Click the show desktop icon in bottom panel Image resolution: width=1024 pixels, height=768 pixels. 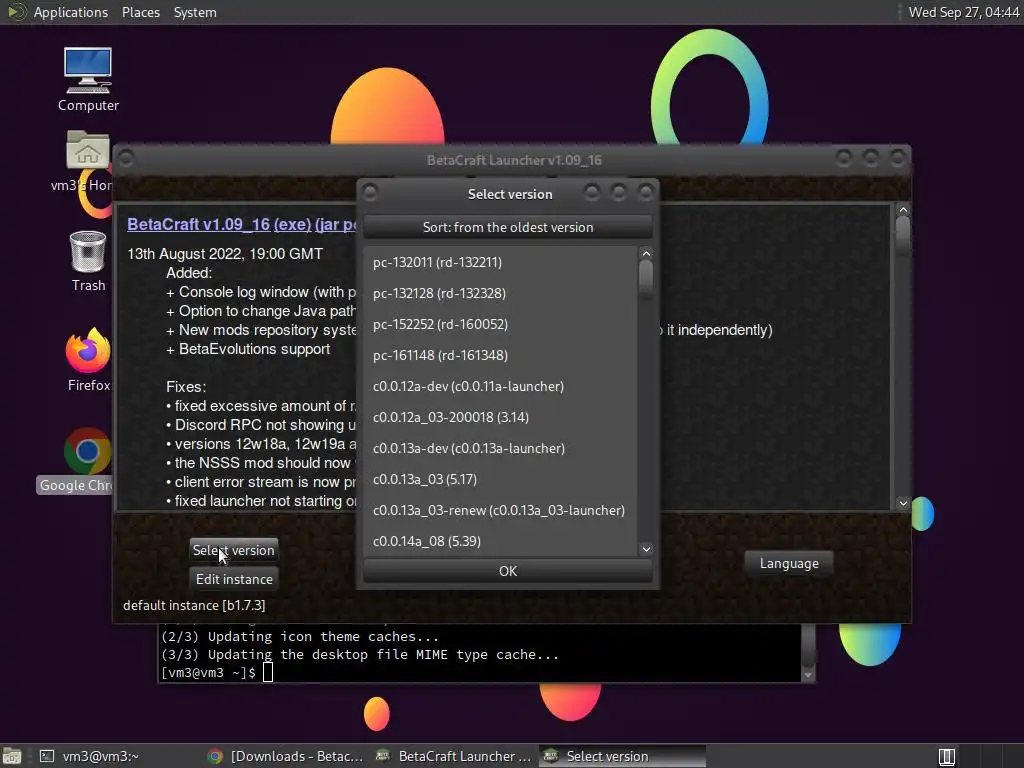(x=12, y=756)
